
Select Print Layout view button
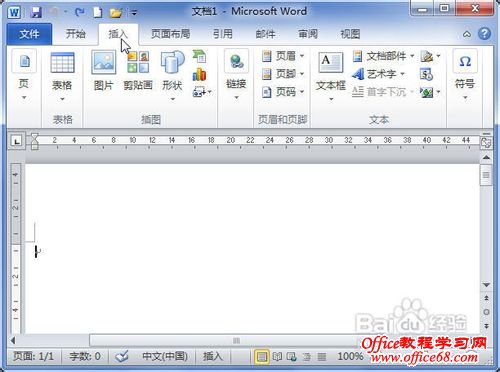click(x=262, y=357)
